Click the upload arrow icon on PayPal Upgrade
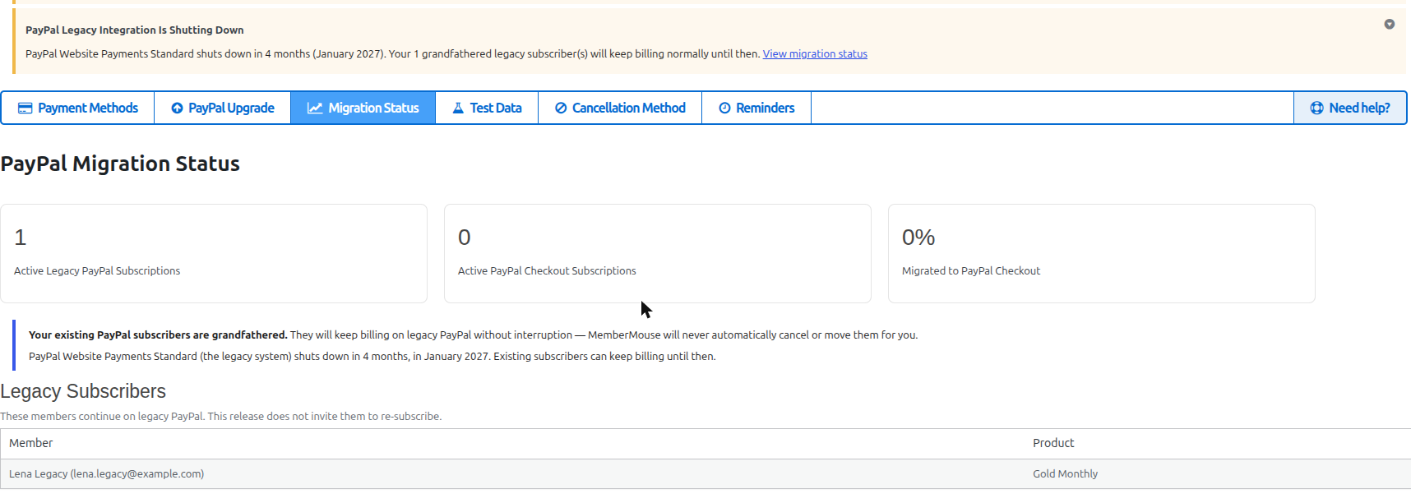 click(177, 108)
